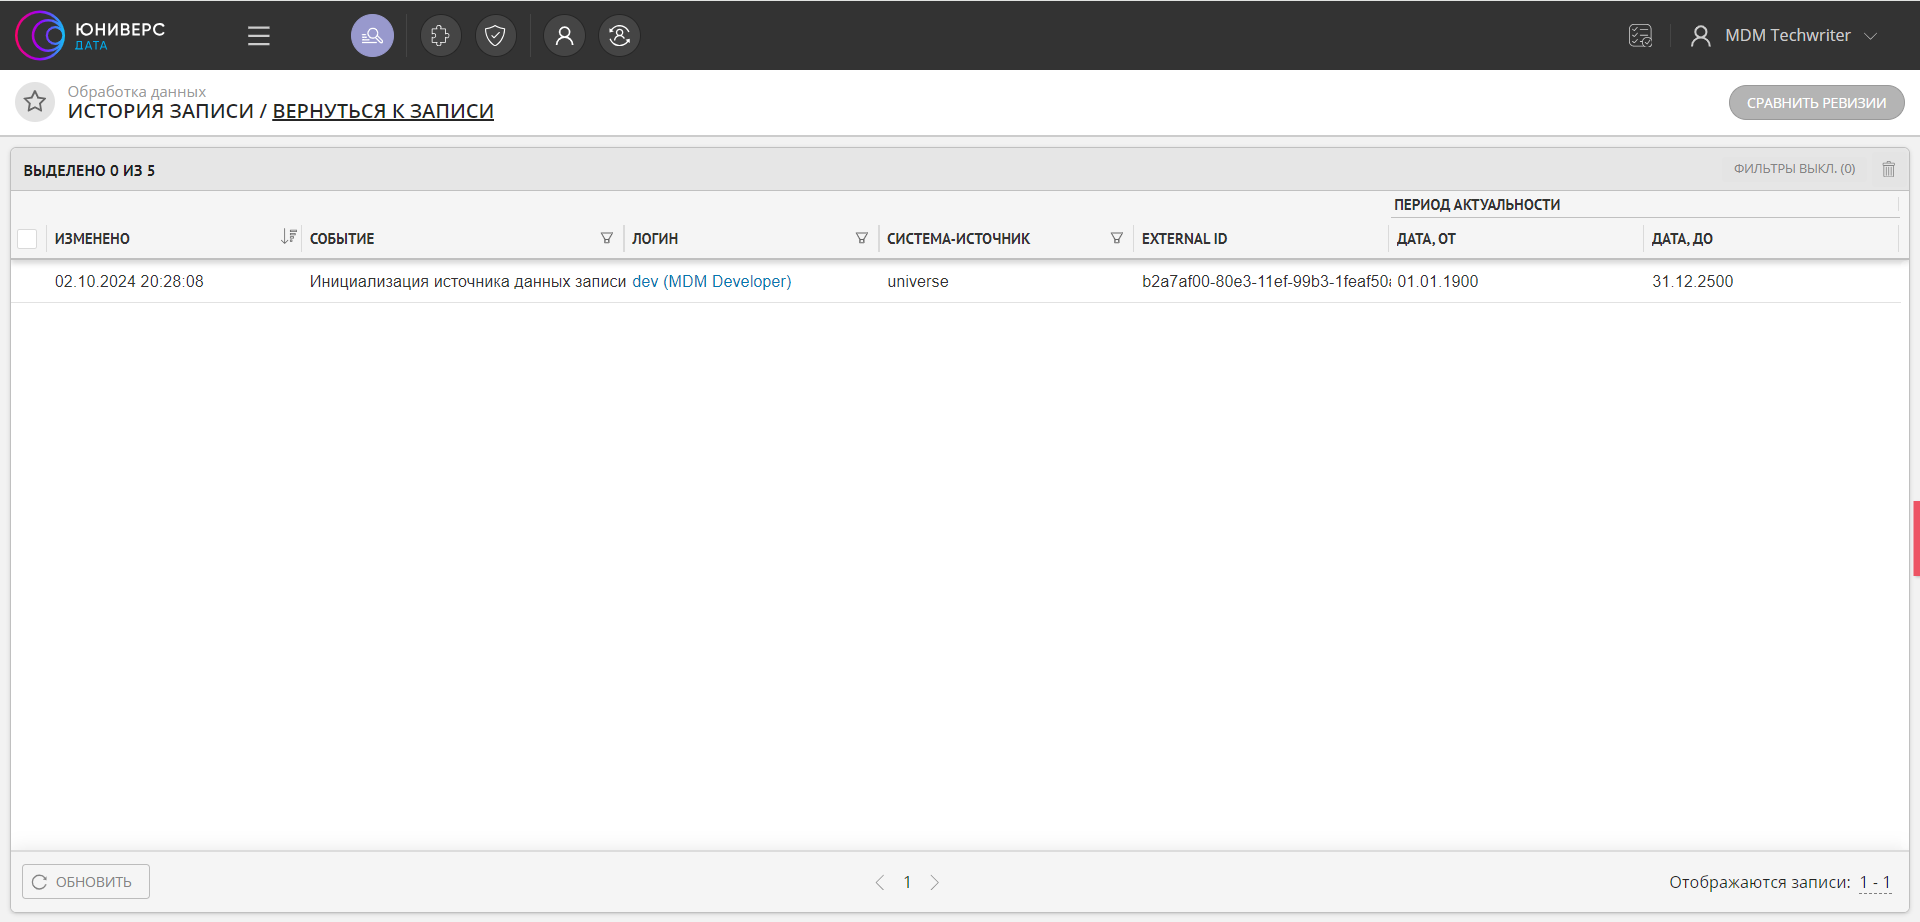Open the puzzle-piece data model icon

(x=440, y=36)
